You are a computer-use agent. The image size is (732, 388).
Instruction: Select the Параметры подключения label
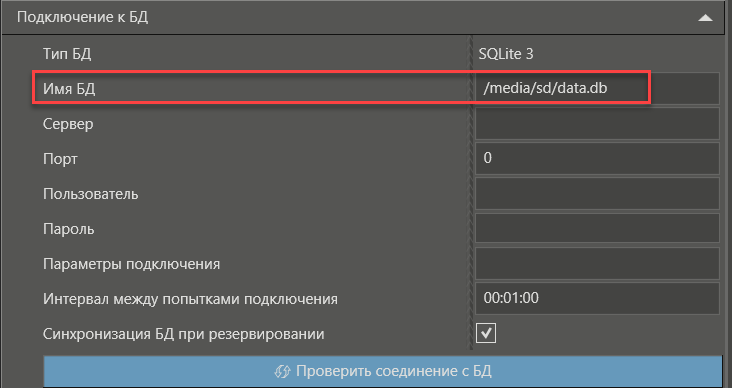coord(131,264)
